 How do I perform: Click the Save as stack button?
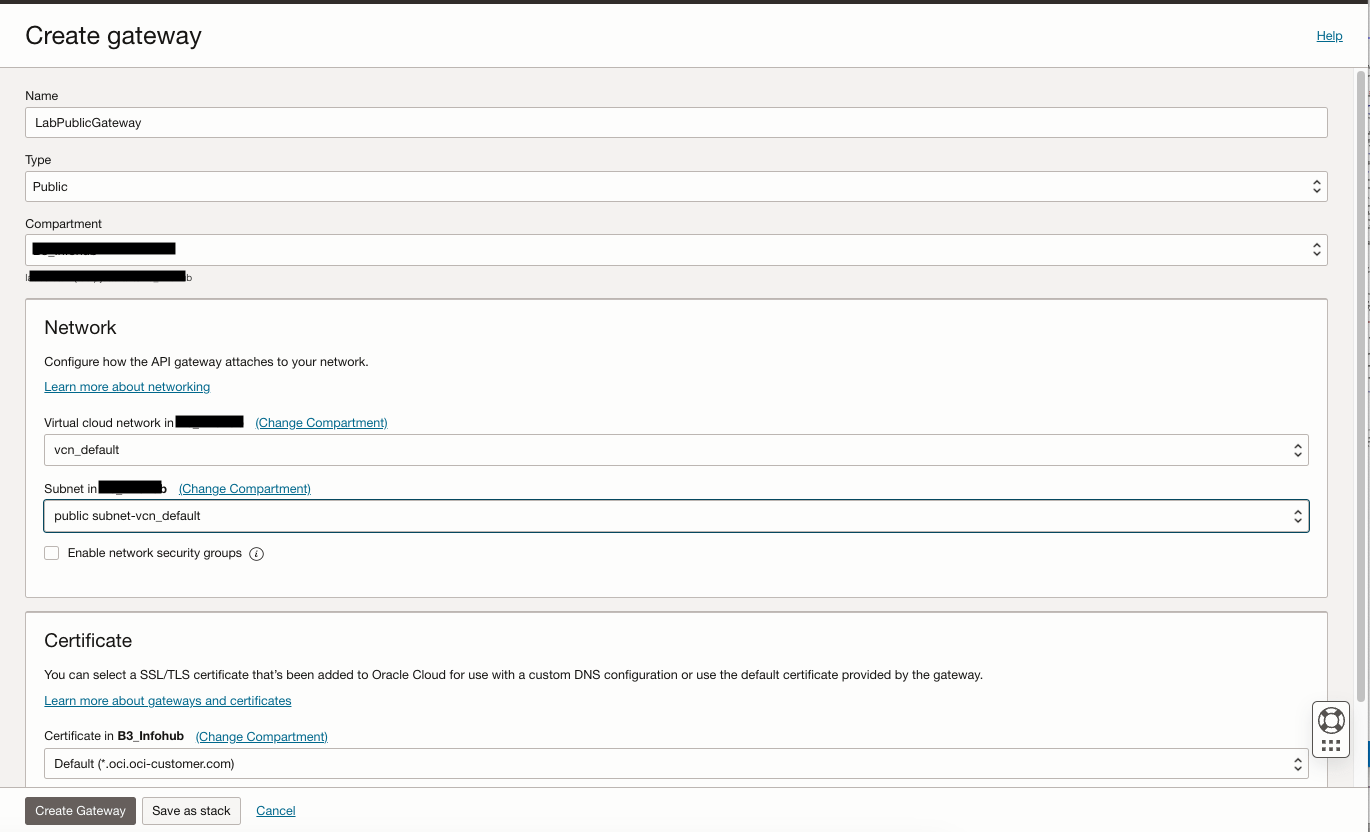pos(190,811)
